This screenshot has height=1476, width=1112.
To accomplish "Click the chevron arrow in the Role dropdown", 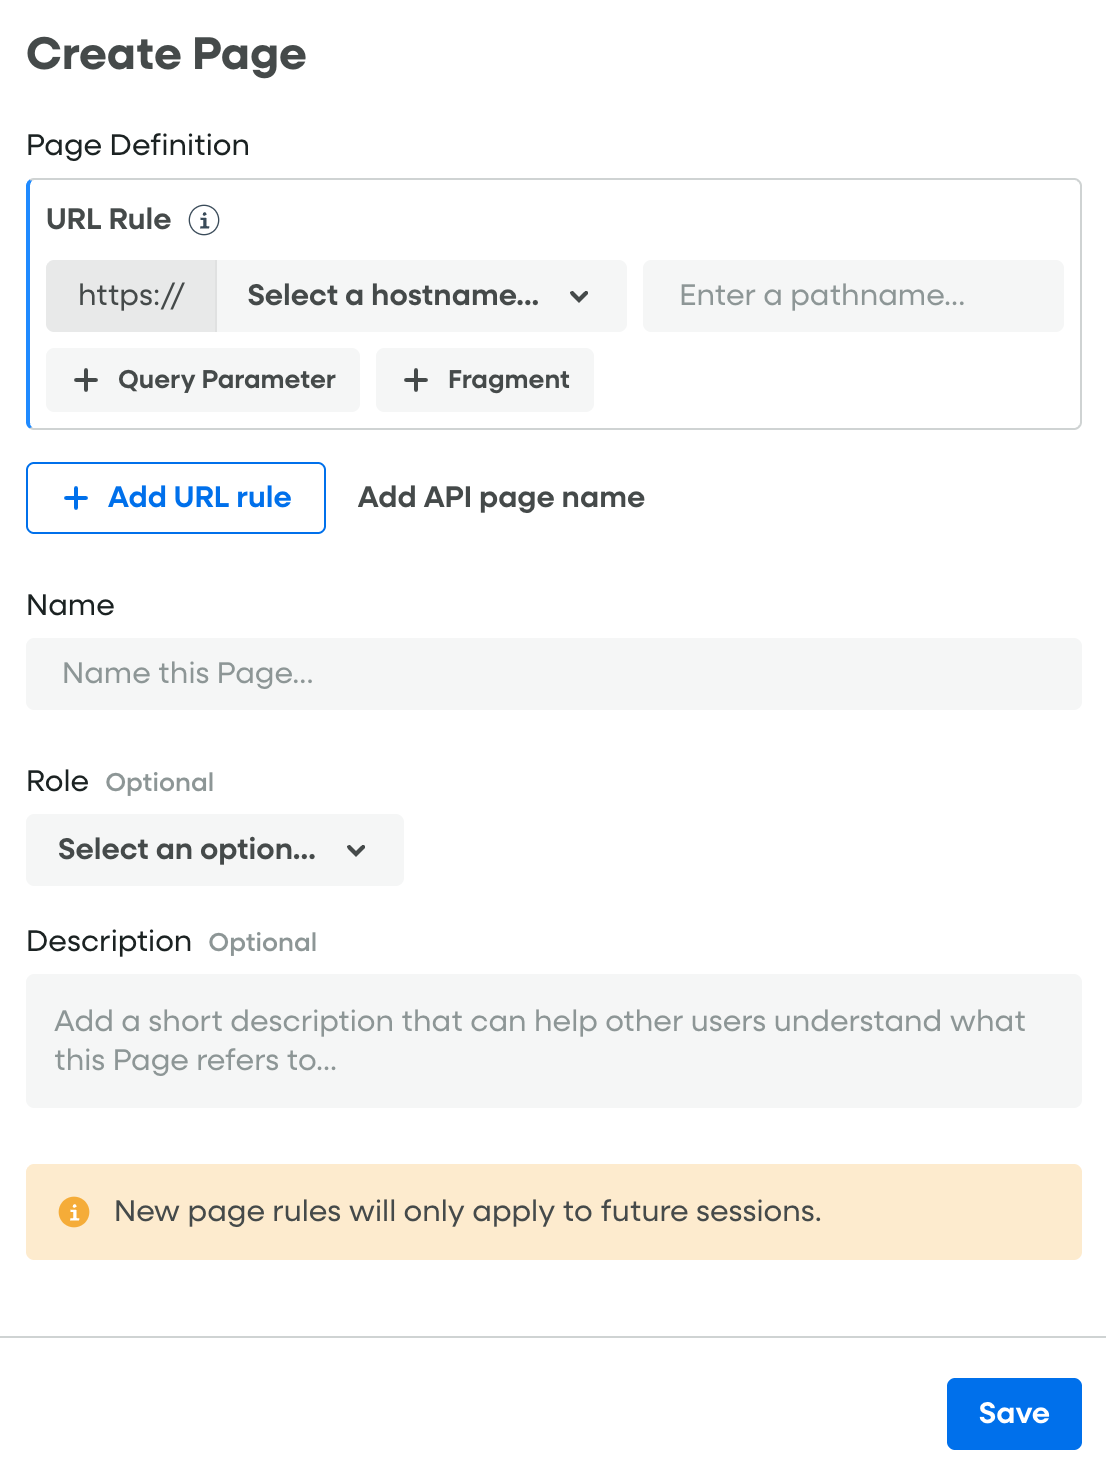I will pyautogui.click(x=356, y=850).
